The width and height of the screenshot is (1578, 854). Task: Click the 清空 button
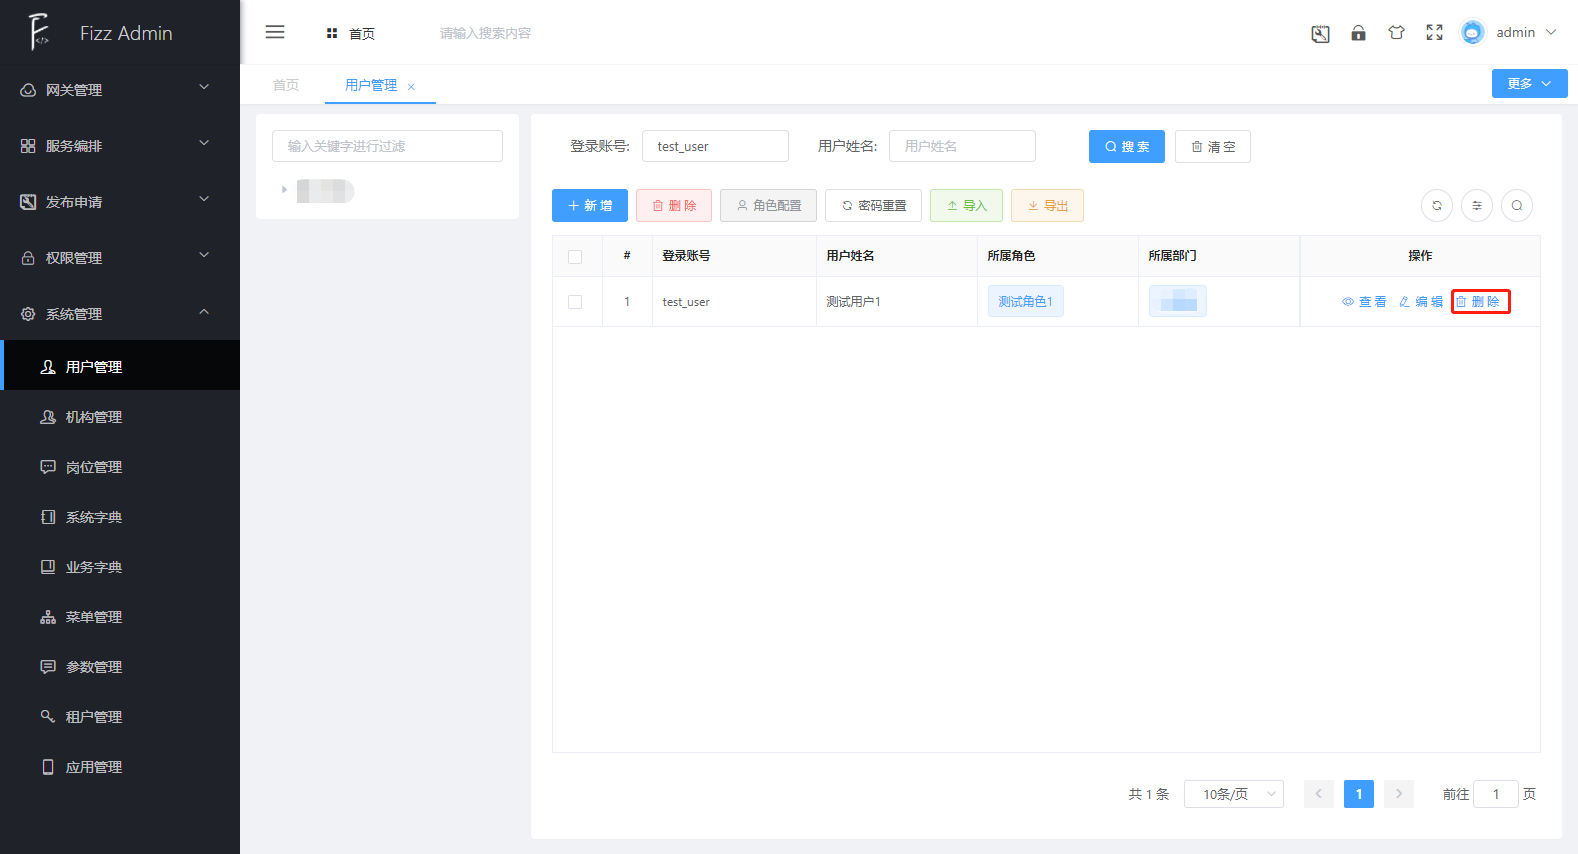click(x=1212, y=146)
